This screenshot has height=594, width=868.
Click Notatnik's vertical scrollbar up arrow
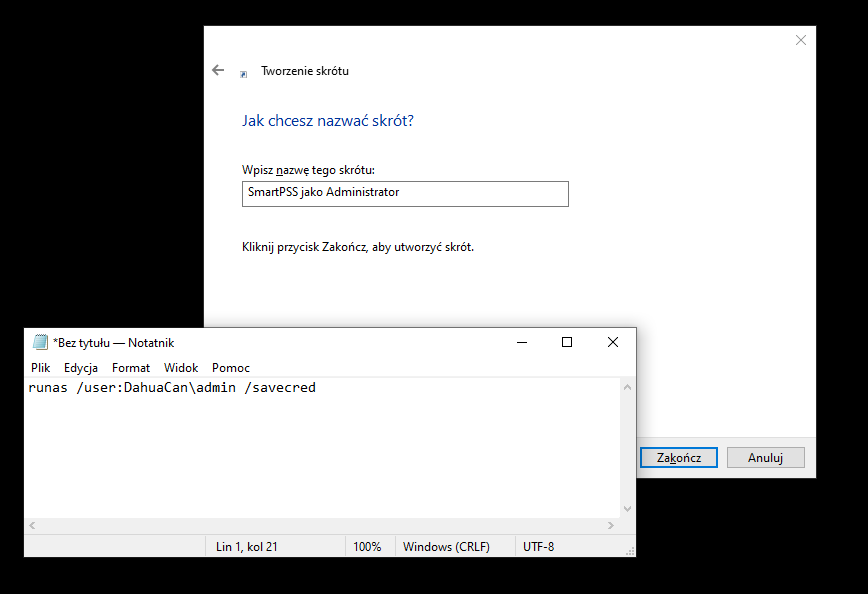(627, 386)
